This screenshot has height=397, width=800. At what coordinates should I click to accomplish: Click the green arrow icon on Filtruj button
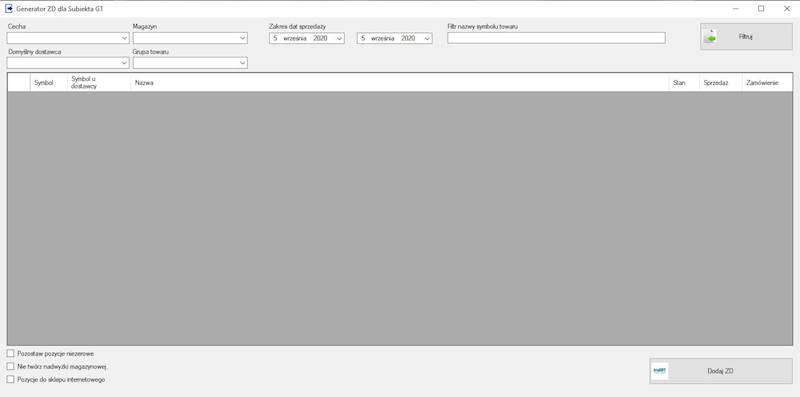pyautogui.click(x=710, y=37)
